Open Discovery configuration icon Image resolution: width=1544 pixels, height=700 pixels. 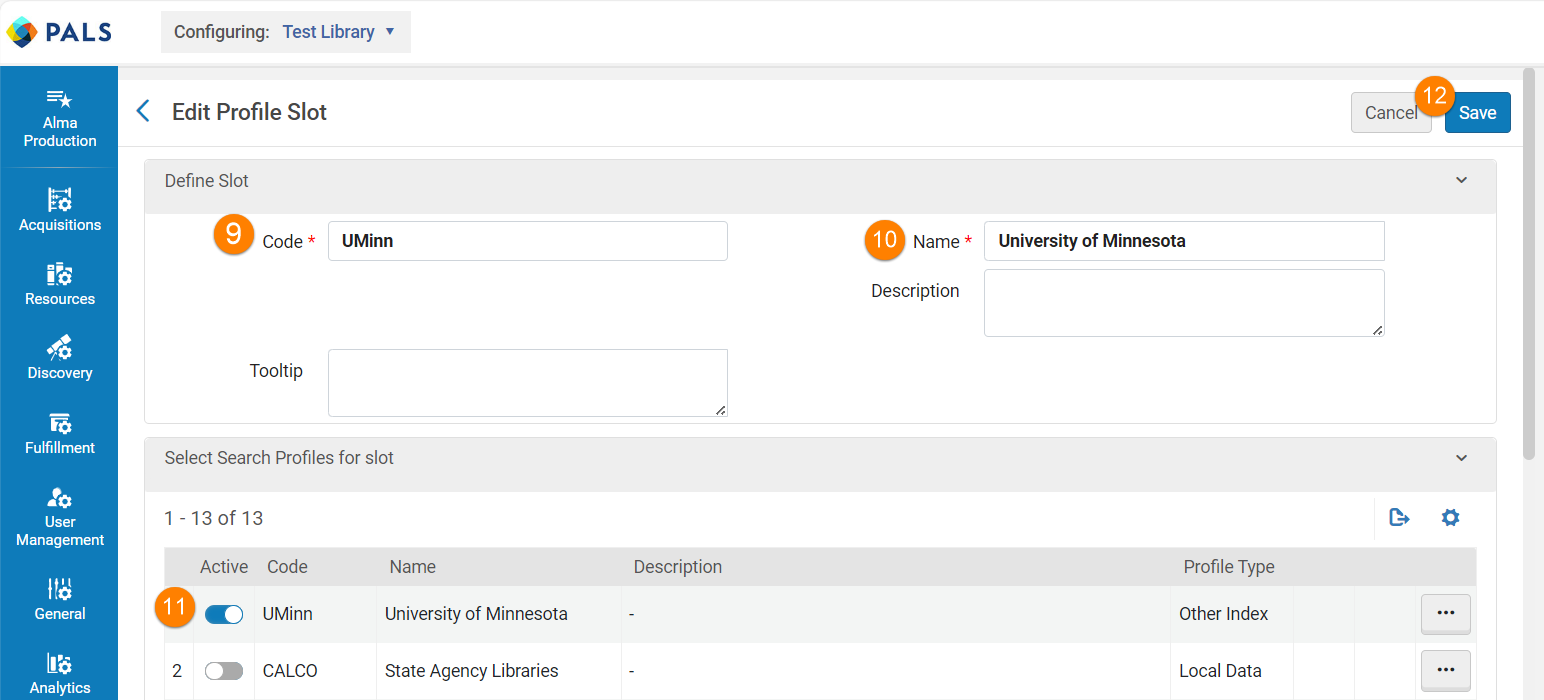point(59,348)
